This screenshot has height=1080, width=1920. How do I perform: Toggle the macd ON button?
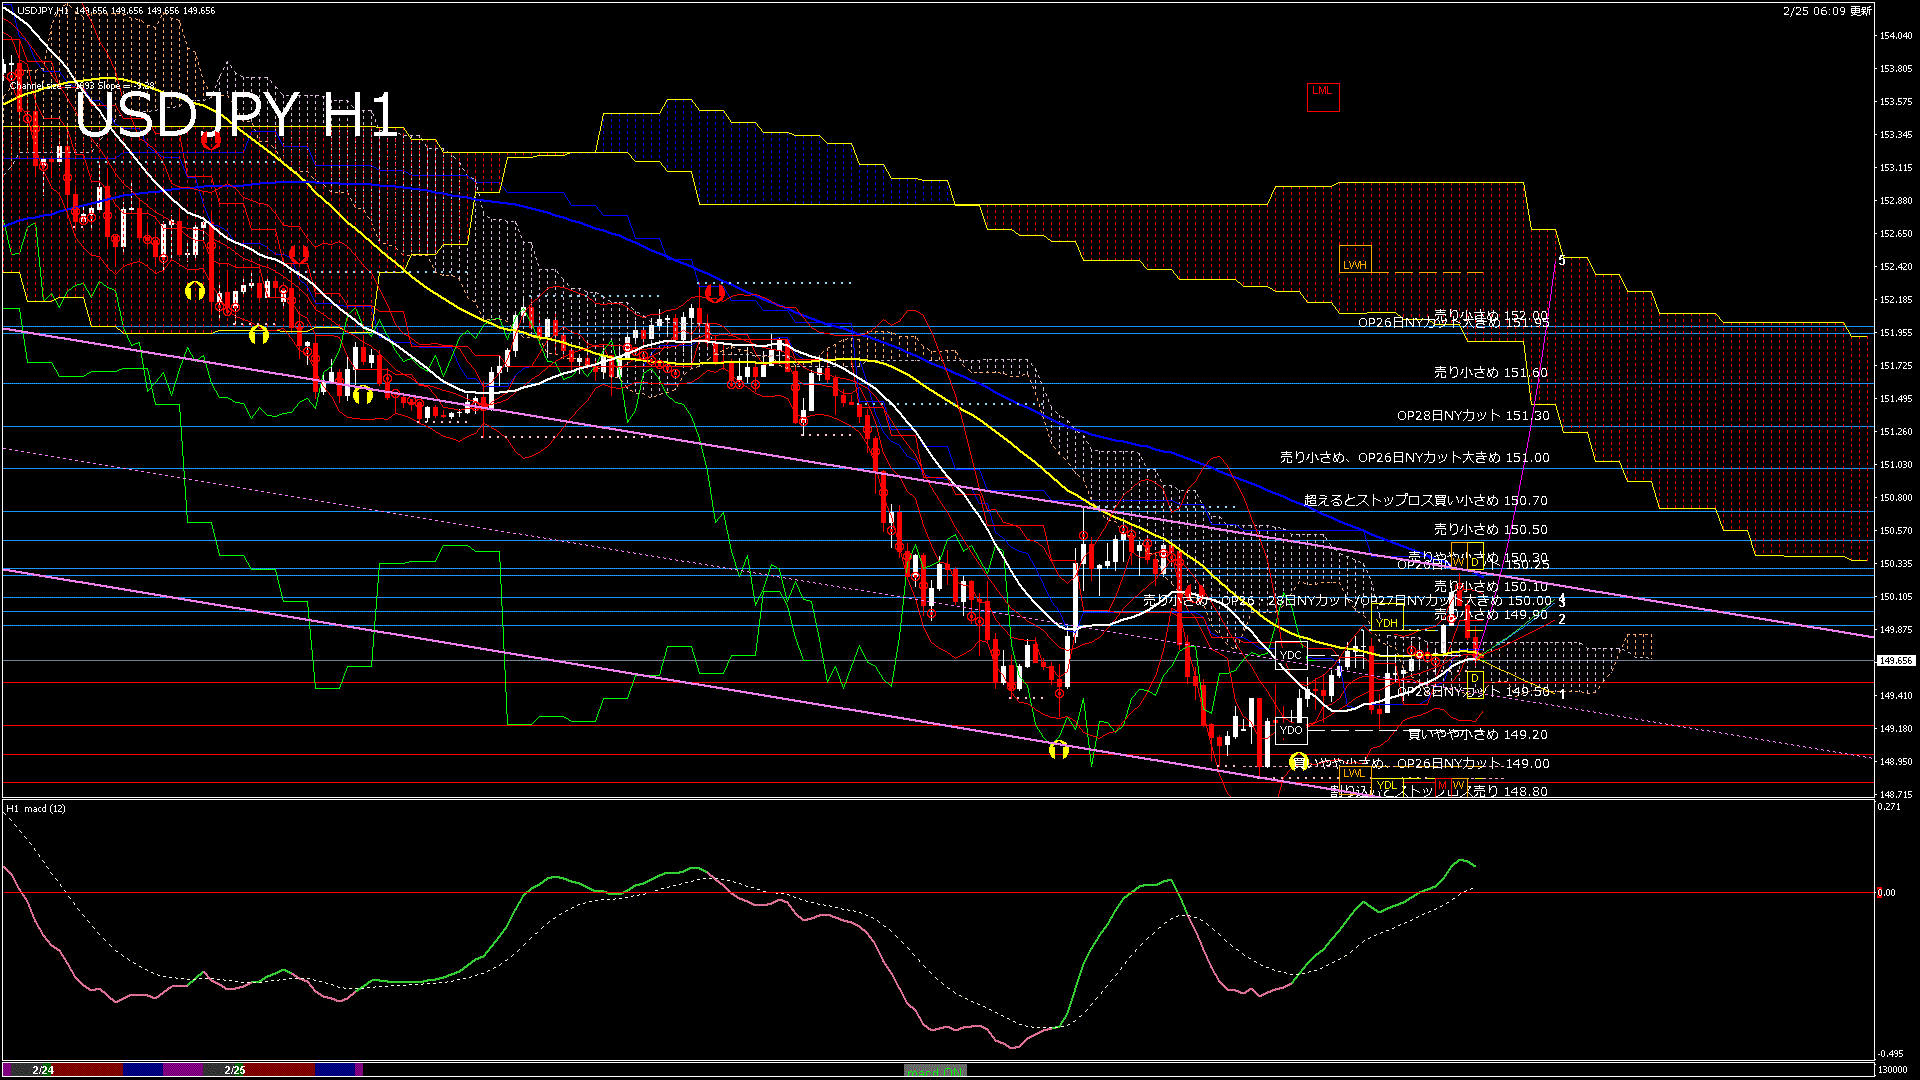[935, 1071]
